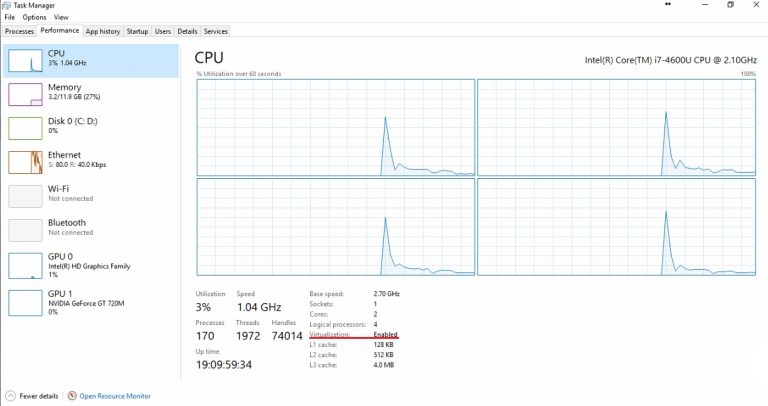Open the Options menu
This screenshot has height=406, width=768.
[x=34, y=17]
